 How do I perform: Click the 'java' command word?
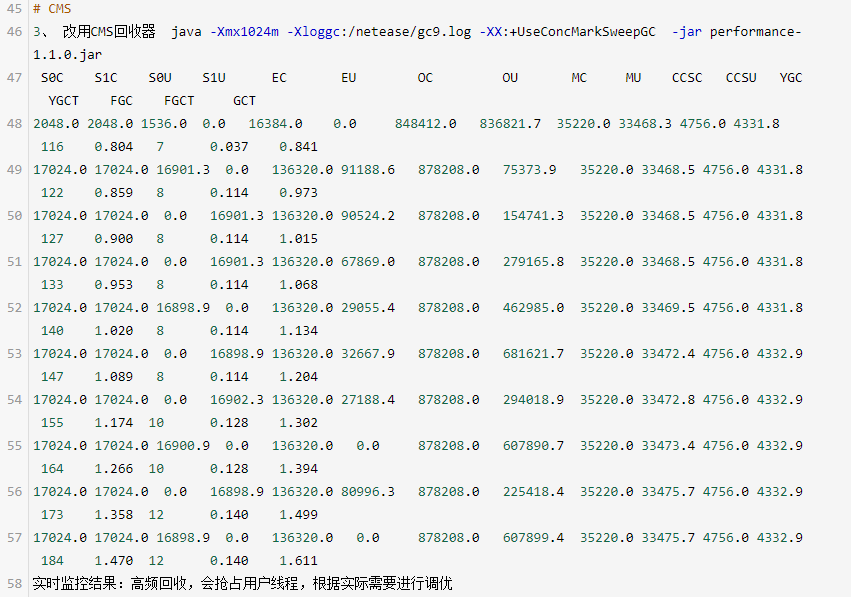click(x=187, y=32)
